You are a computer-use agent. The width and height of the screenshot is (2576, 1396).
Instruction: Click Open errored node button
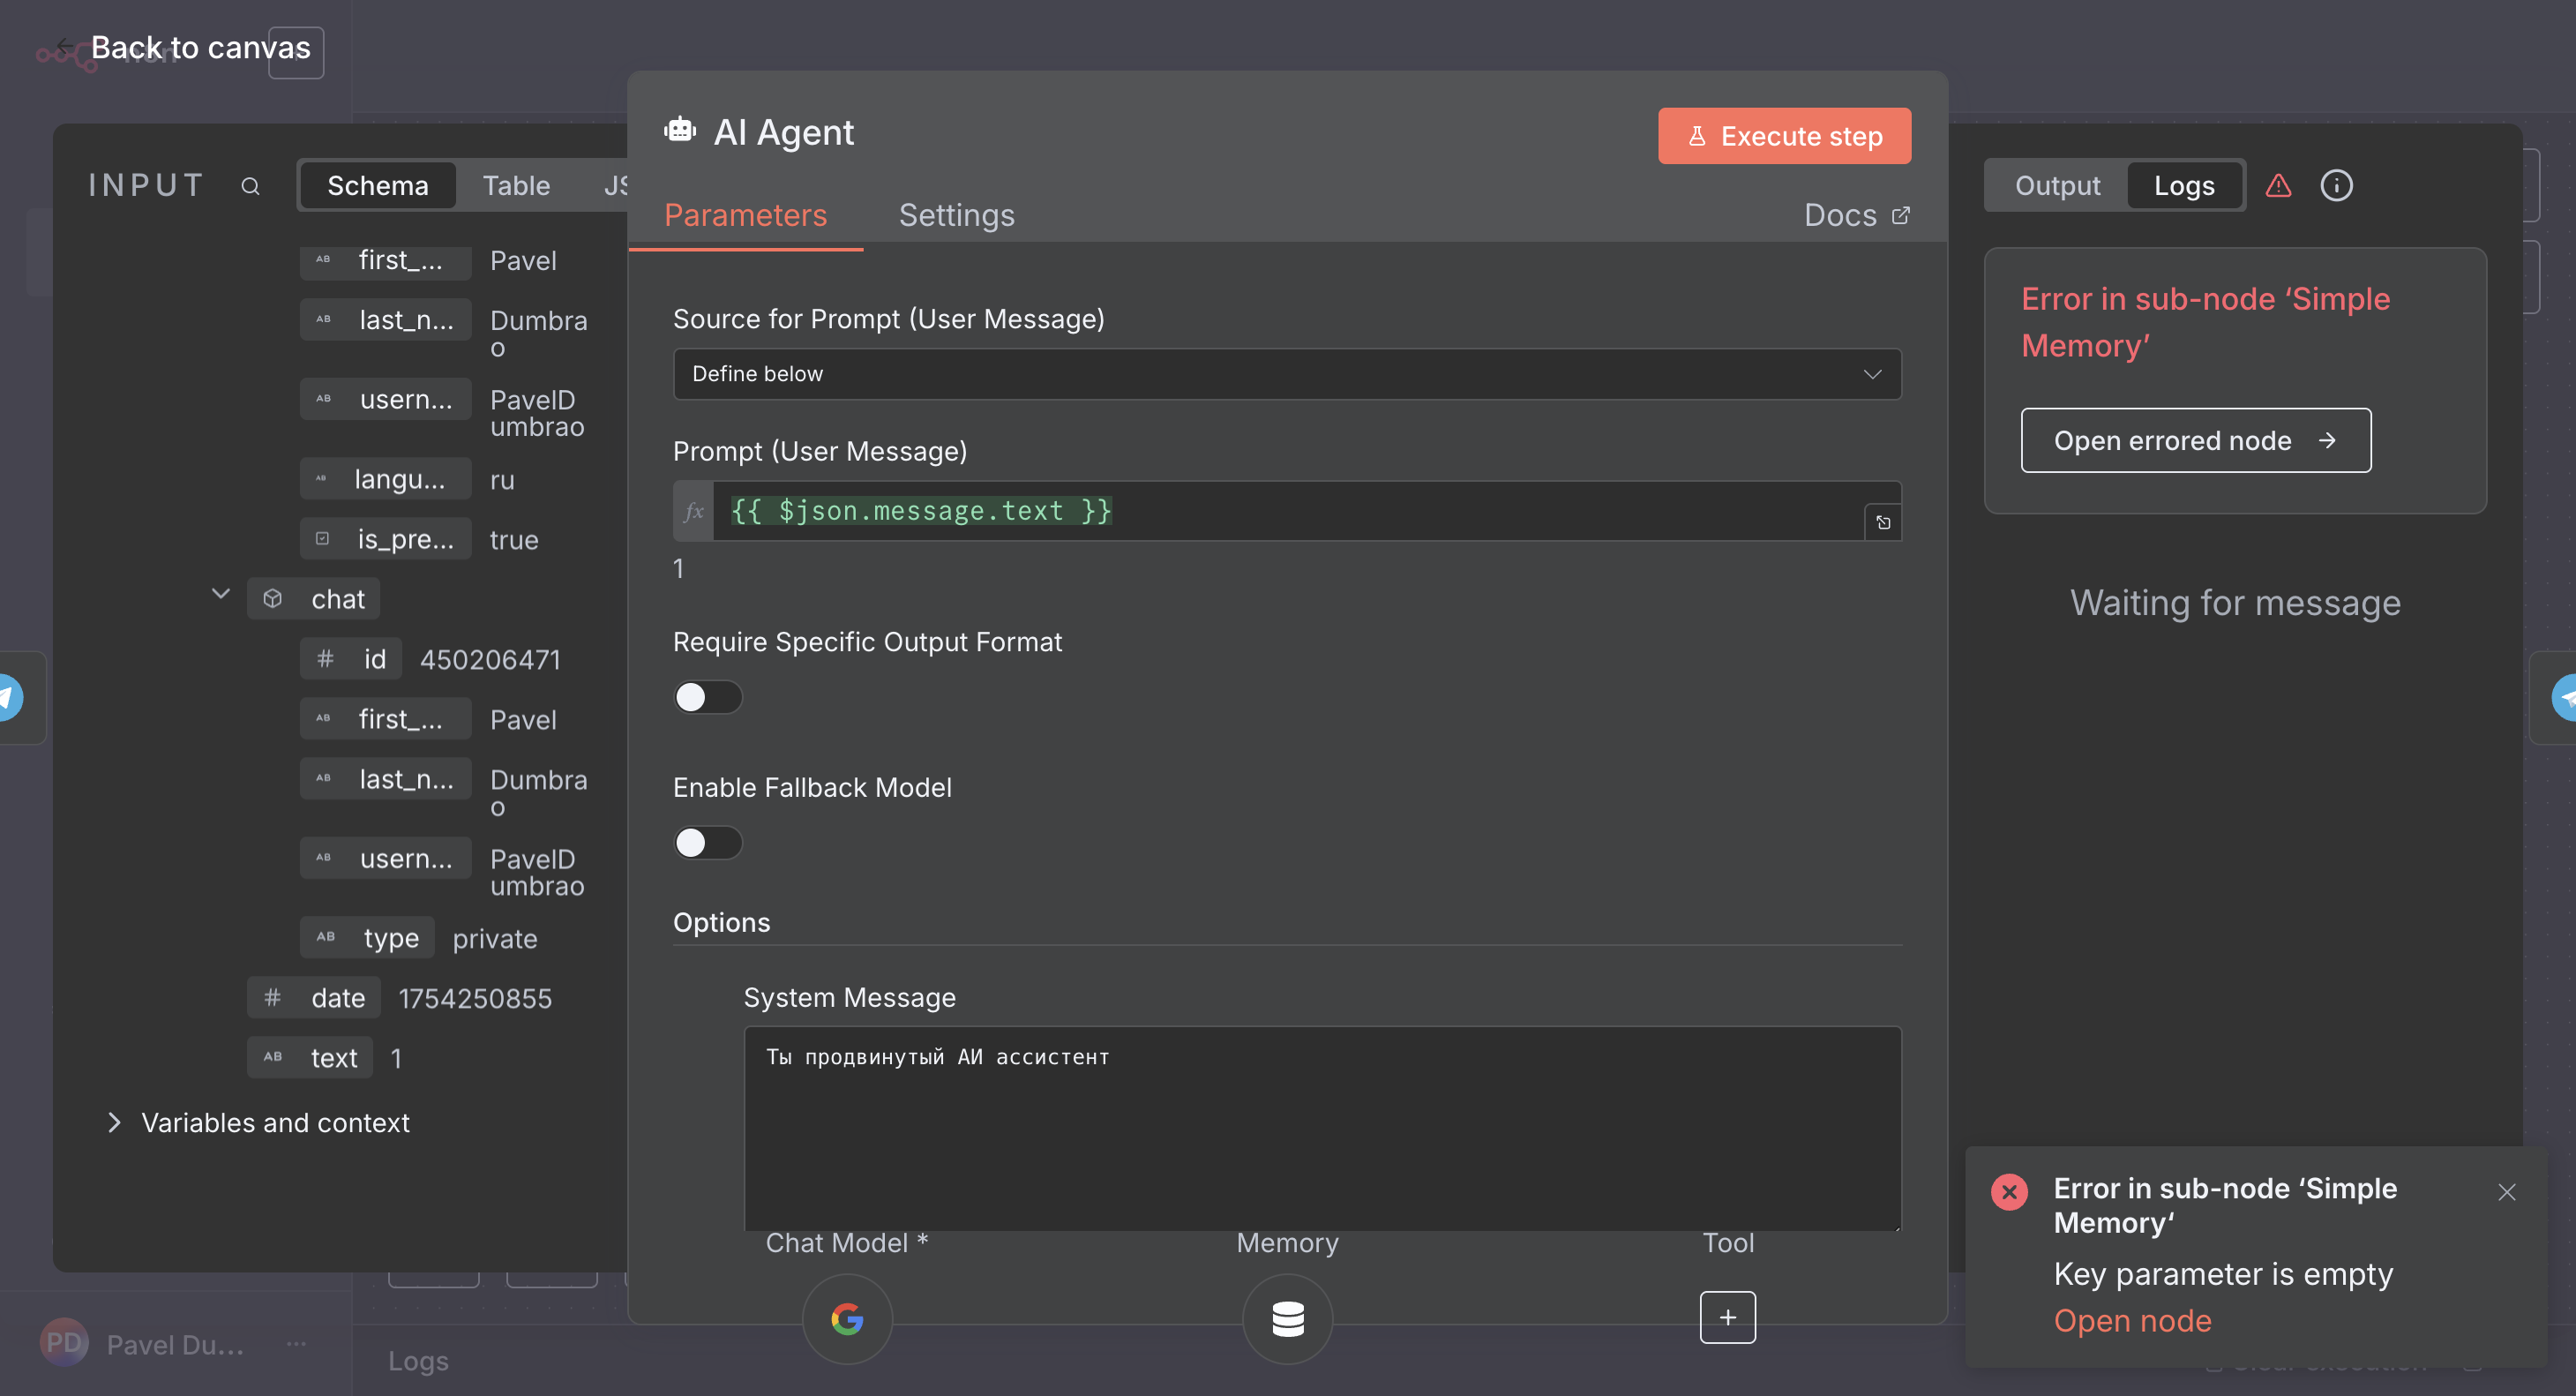coord(2194,440)
